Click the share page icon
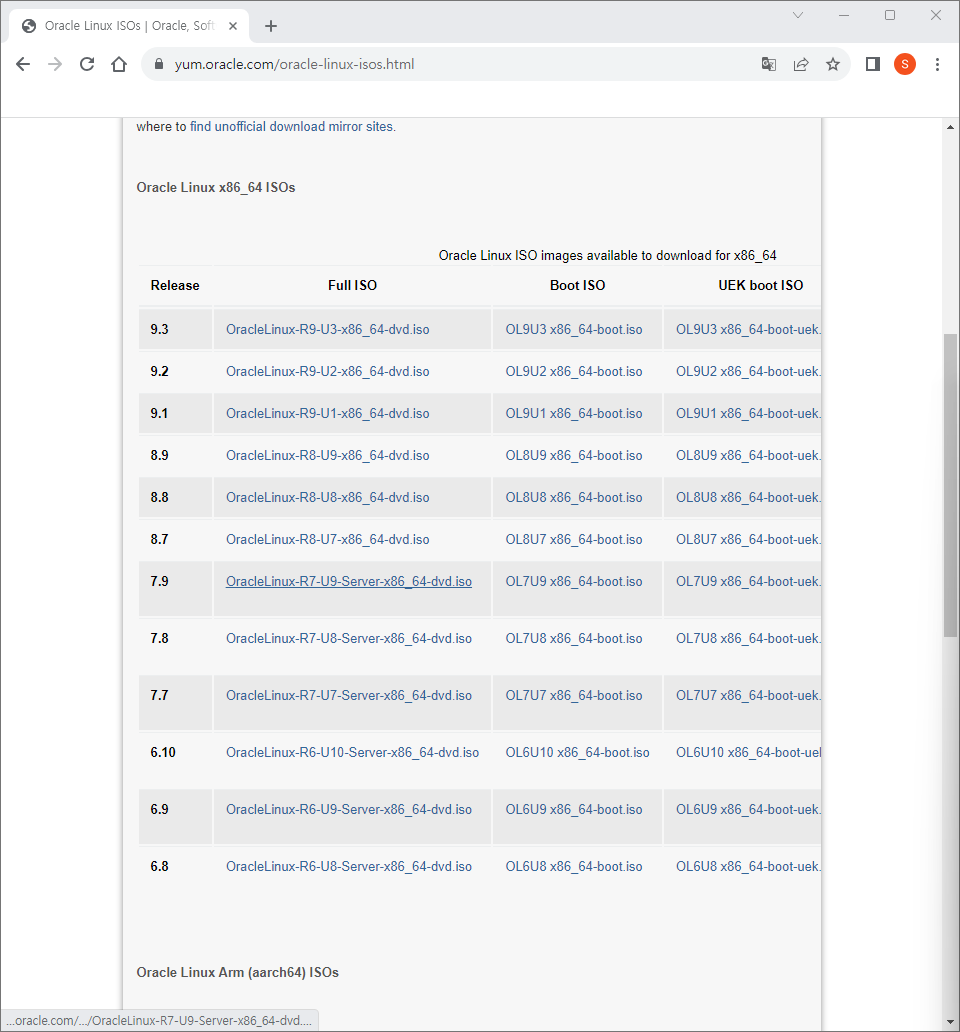 tap(801, 64)
